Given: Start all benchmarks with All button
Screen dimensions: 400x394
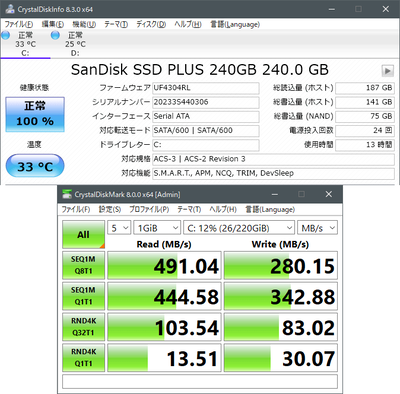Looking at the screenshot, I should [83, 235].
